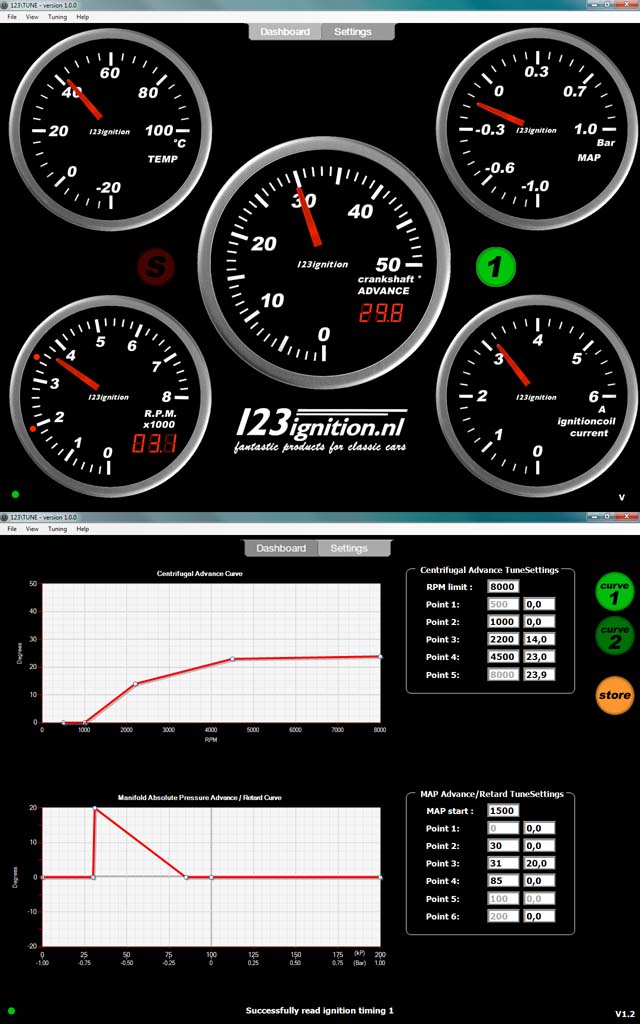
Task: Click the green status dot beside the ignition timing message
Action: [11, 1011]
